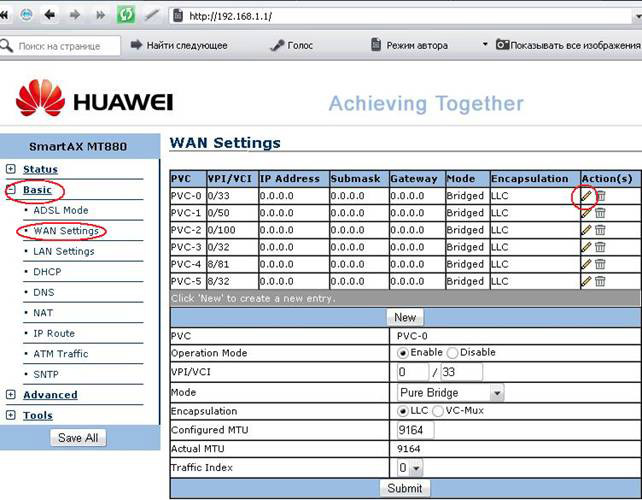Click the page icon in address bar
Viewport: 642px width, 500px height.
click(x=178, y=16)
